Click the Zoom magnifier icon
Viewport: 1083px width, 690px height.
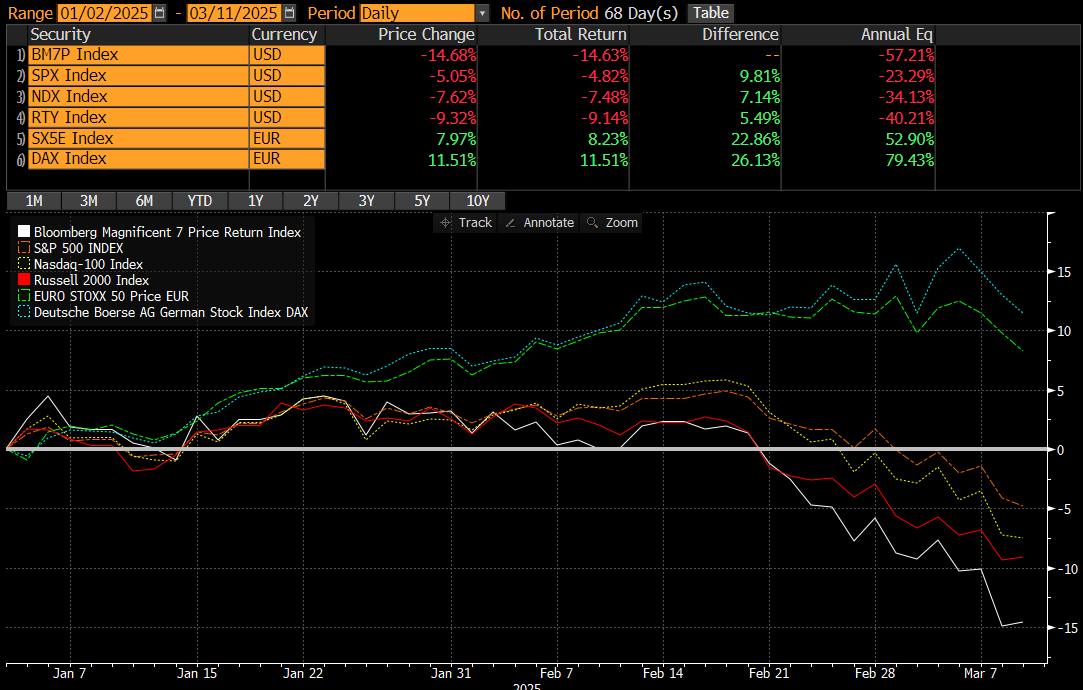point(592,222)
